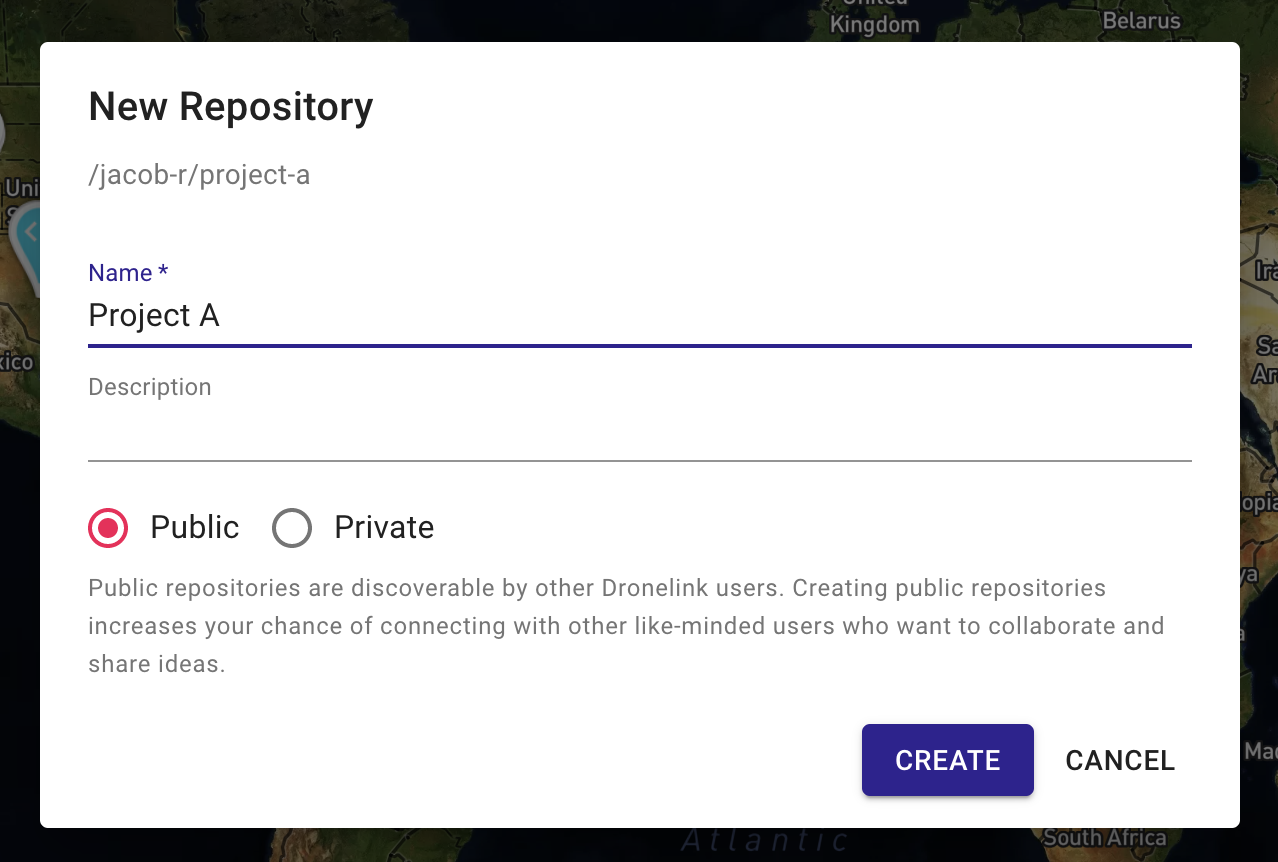Image resolution: width=1278 pixels, height=862 pixels.
Task: Focus the Name field containing Project A
Action: point(640,316)
